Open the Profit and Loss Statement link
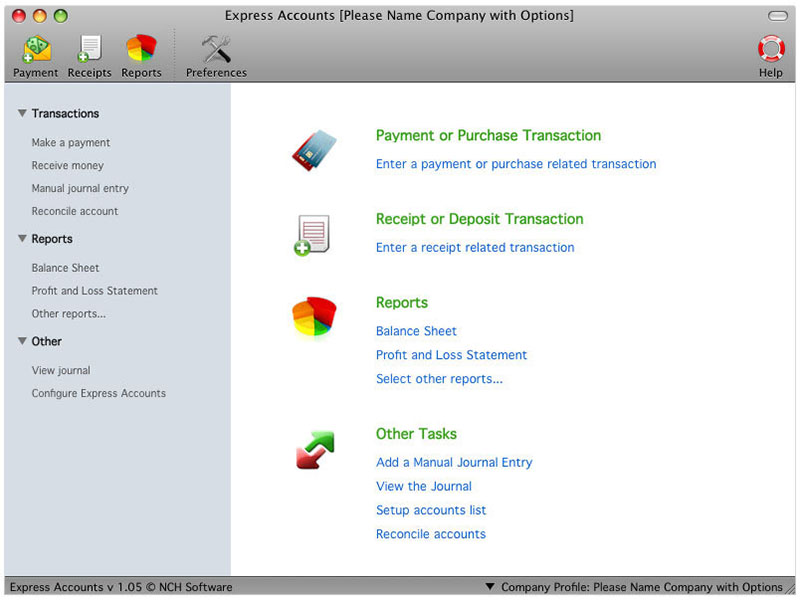The width and height of the screenshot is (800, 602). (x=451, y=354)
